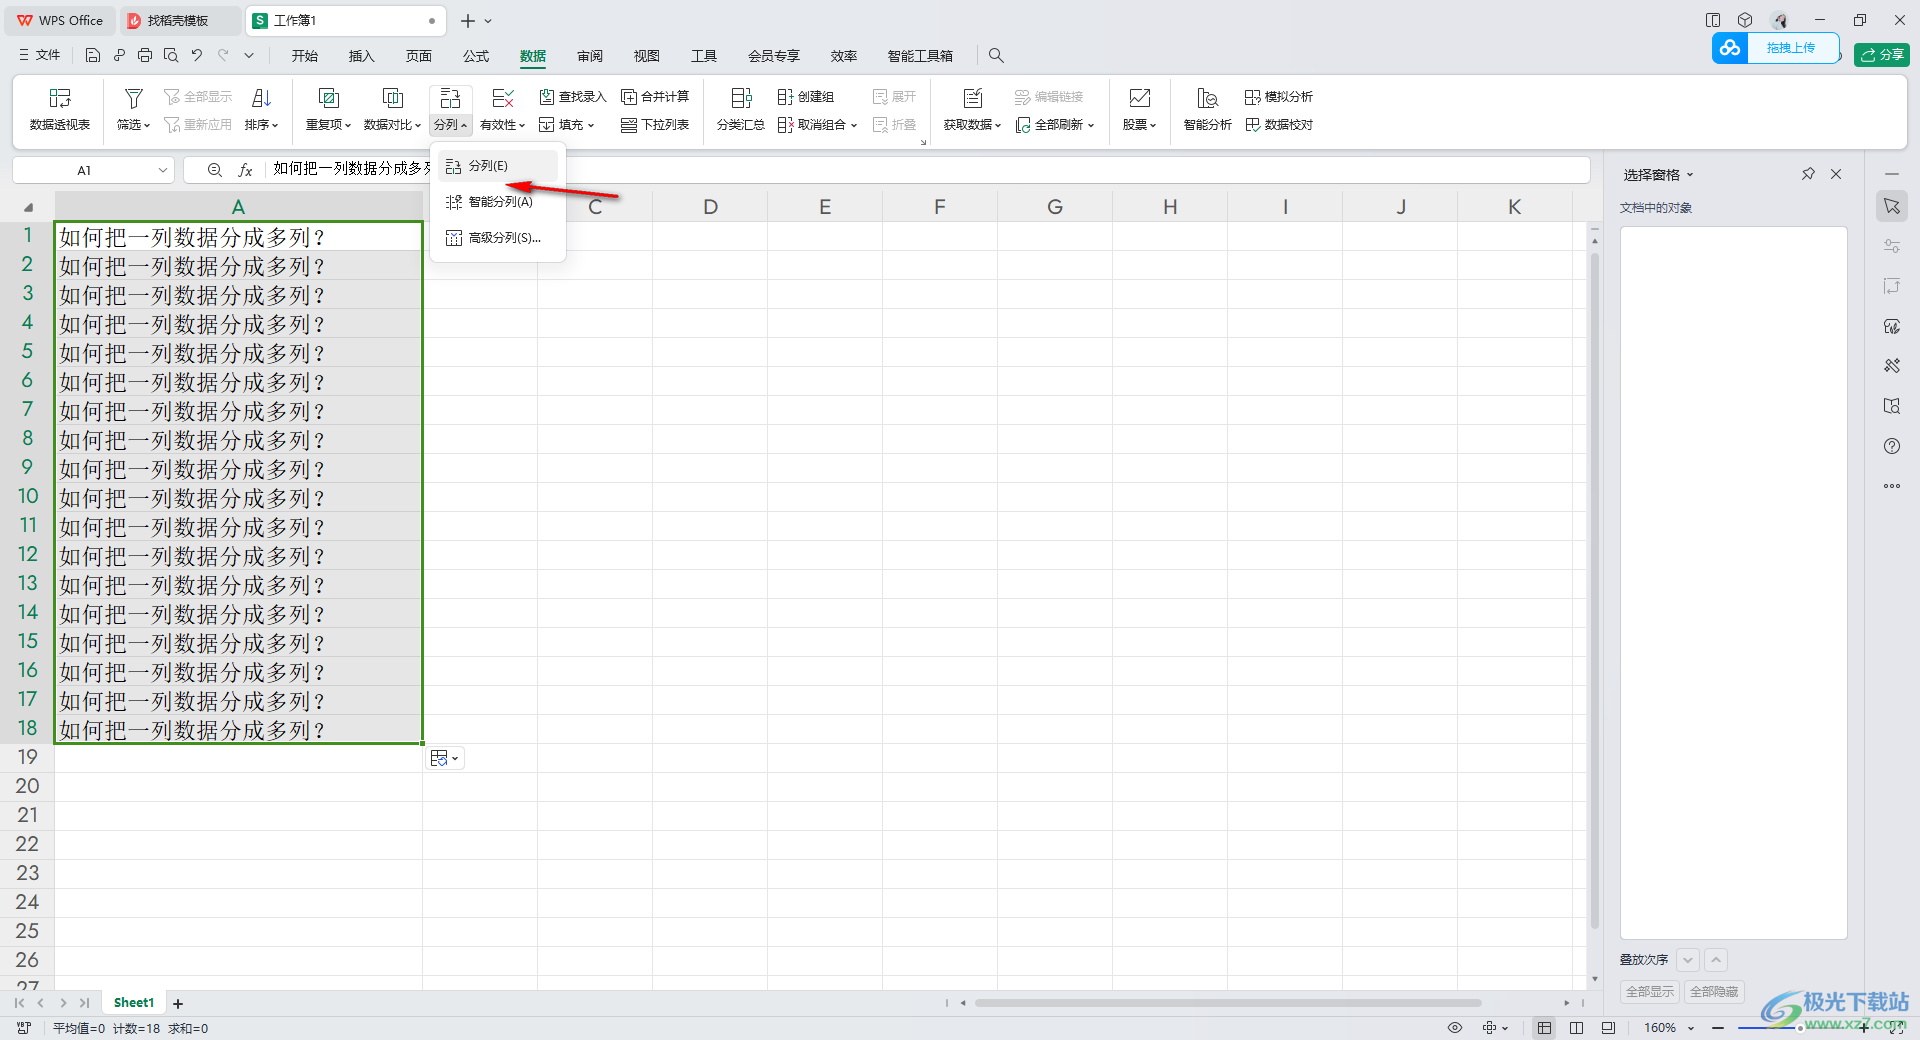Click the Print icon in quick toolbar

pos(145,56)
